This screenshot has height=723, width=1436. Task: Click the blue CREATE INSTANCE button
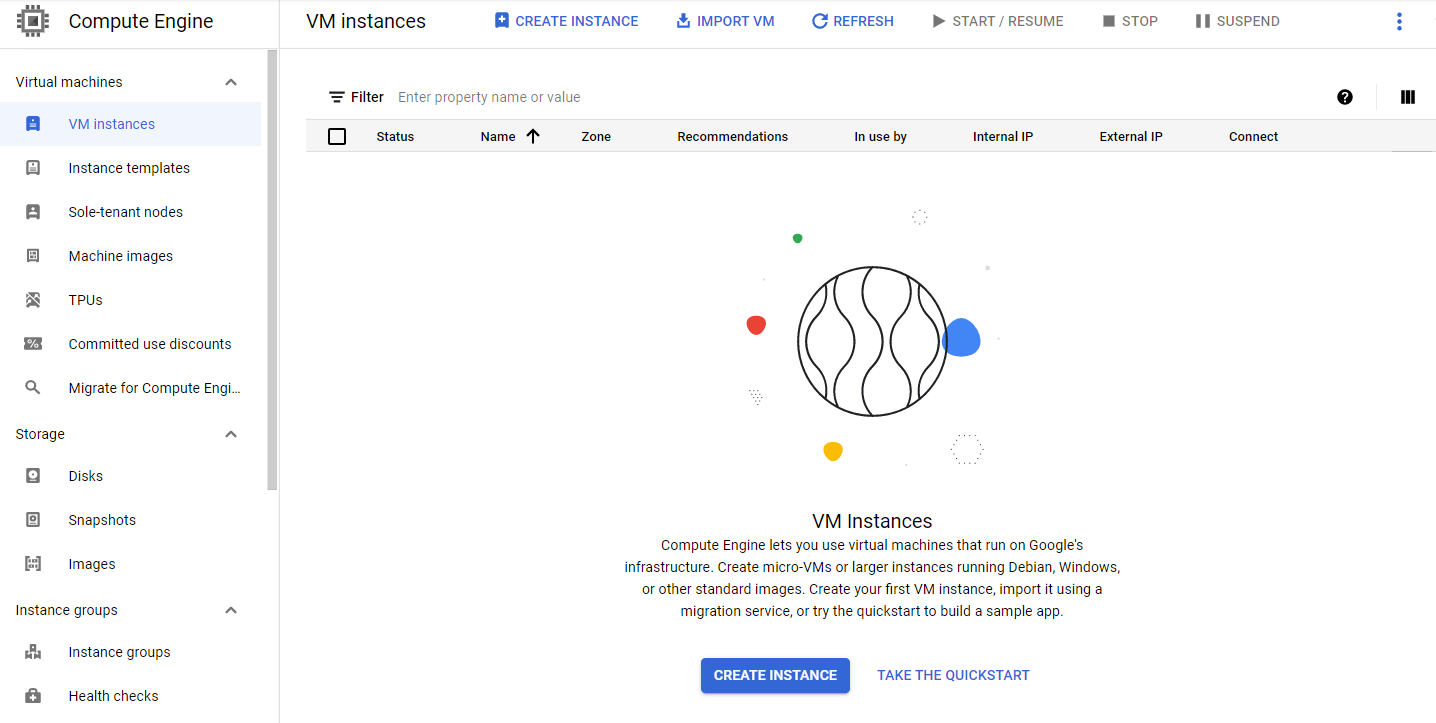775,675
